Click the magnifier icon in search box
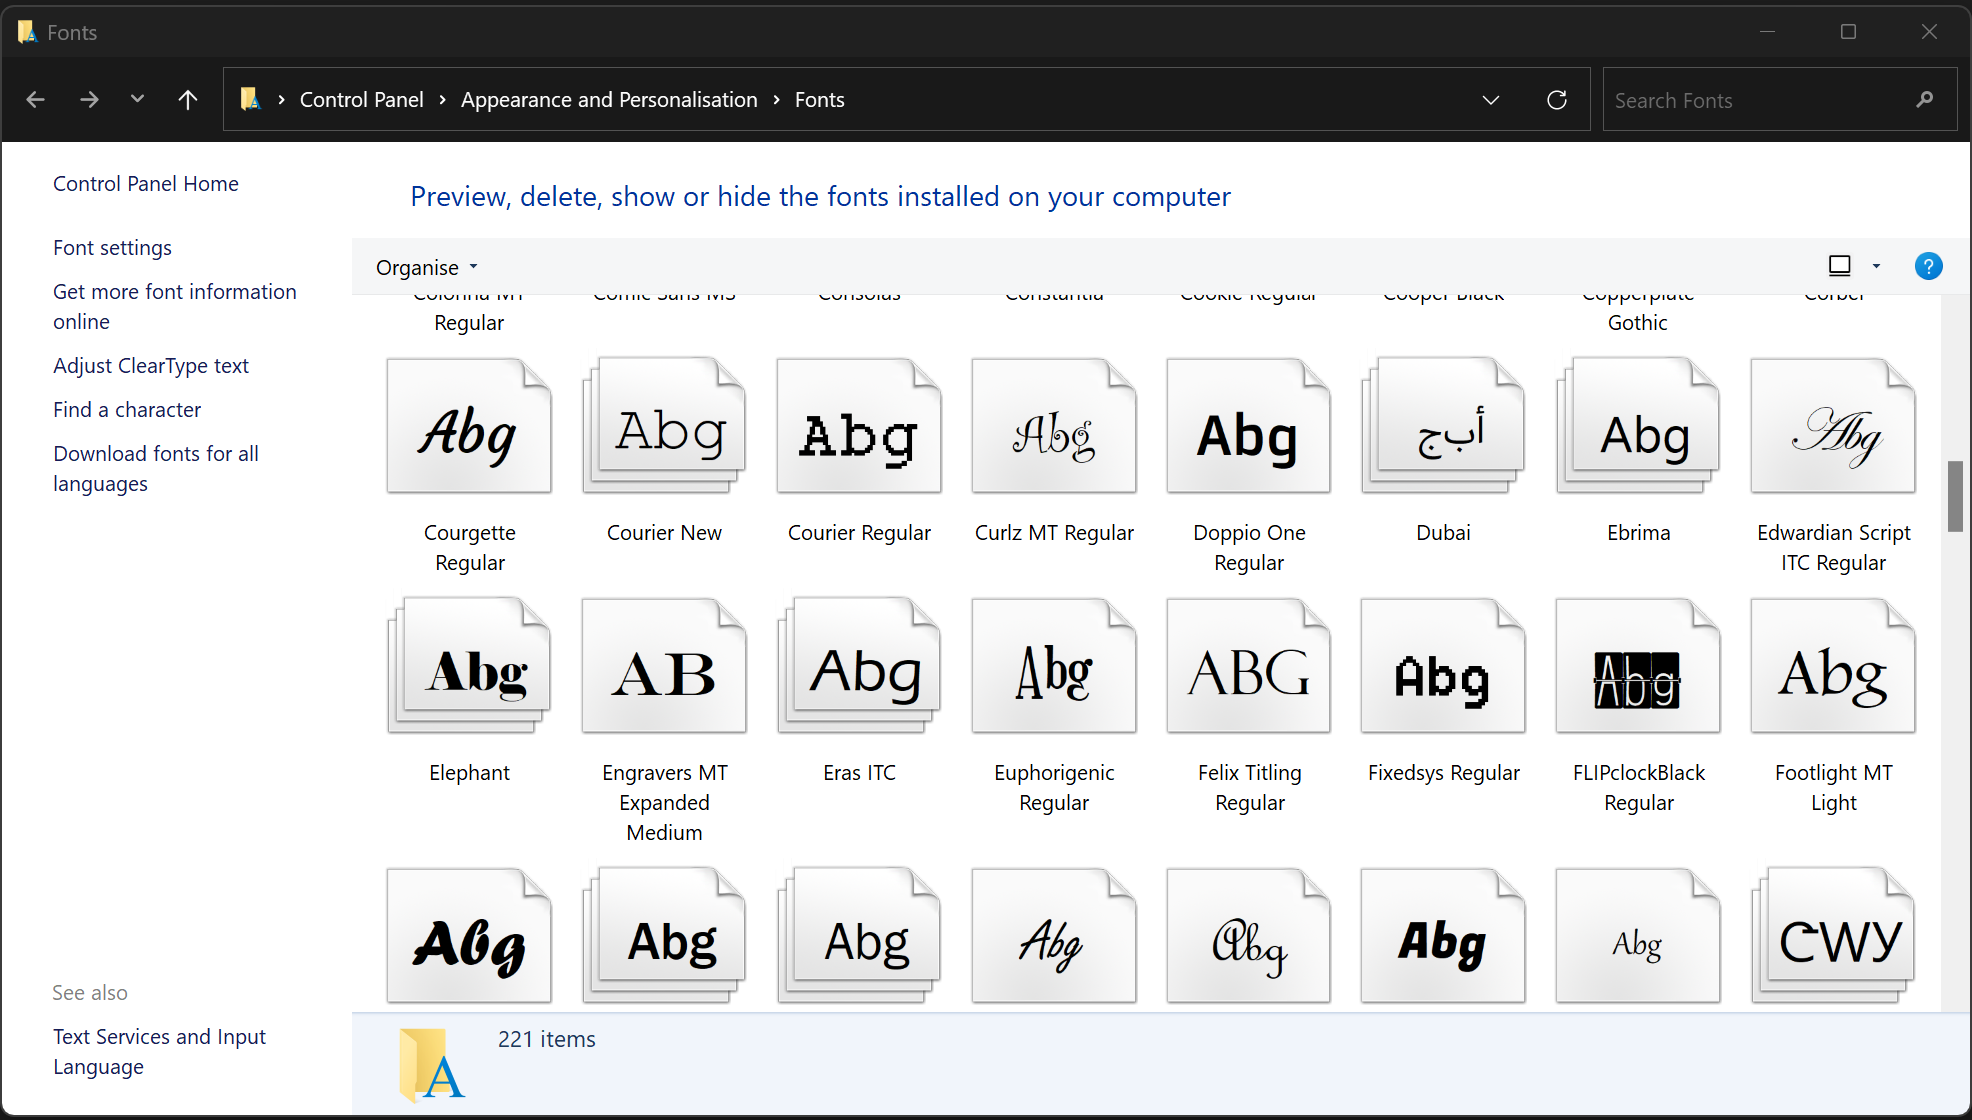This screenshot has width=1972, height=1120. click(x=1924, y=100)
